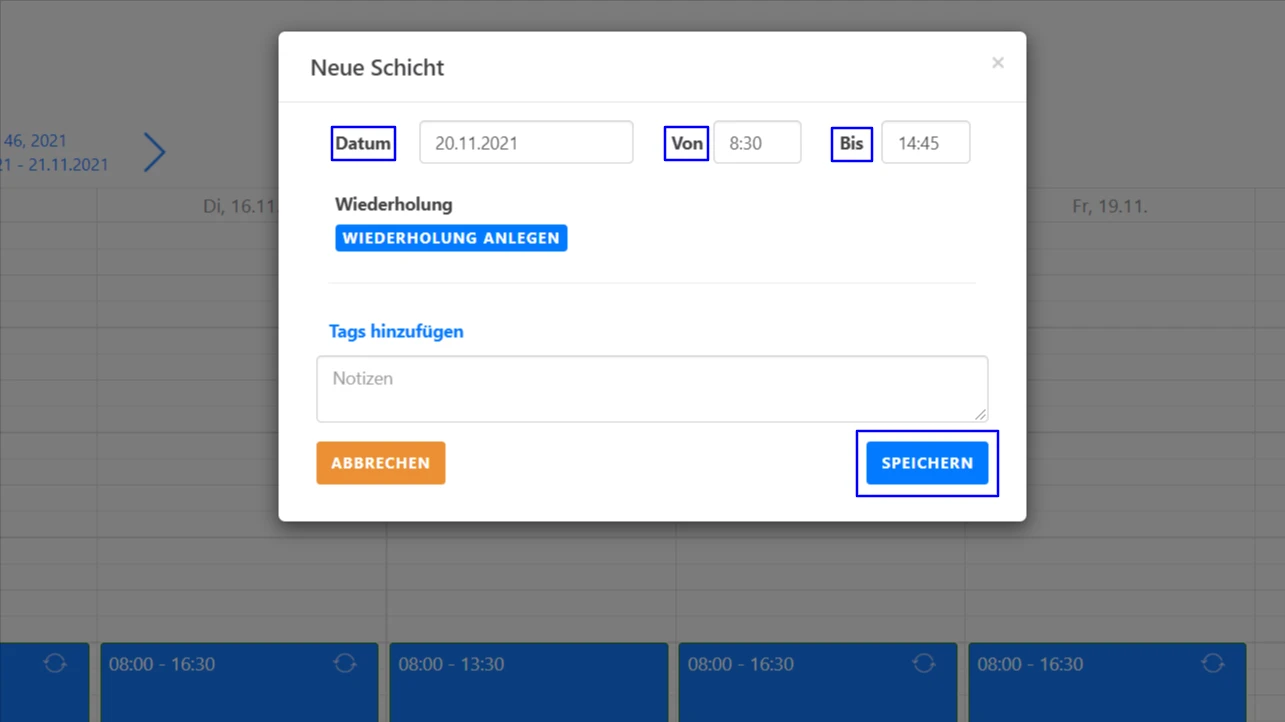The width and height of the screenshot is (1285, 722).
Task: Click into the Notizen text area
Action: tap(651, 389)
